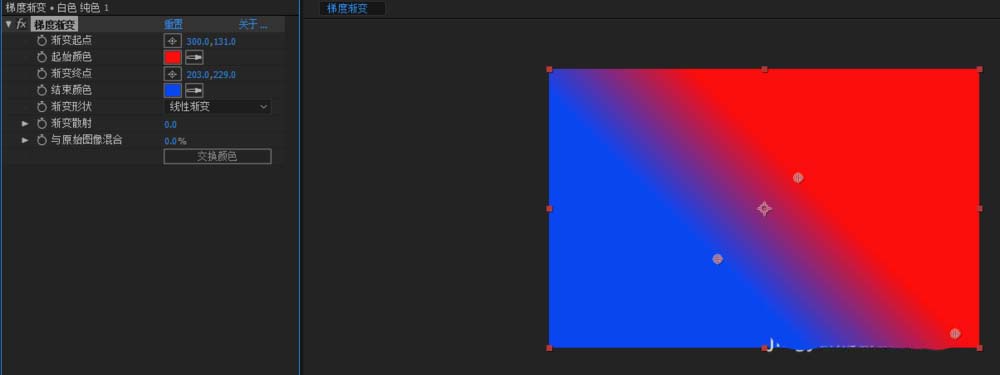Screen dimensions: 1000x375
Task: Open the 关于... about link
Action: (253, 25)
